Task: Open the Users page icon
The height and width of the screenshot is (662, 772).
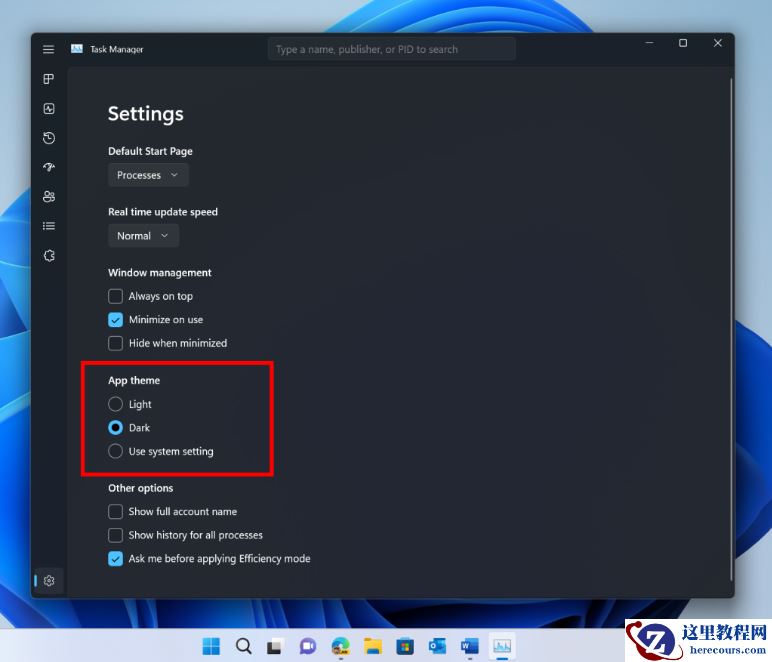Action: click(49, 196)
